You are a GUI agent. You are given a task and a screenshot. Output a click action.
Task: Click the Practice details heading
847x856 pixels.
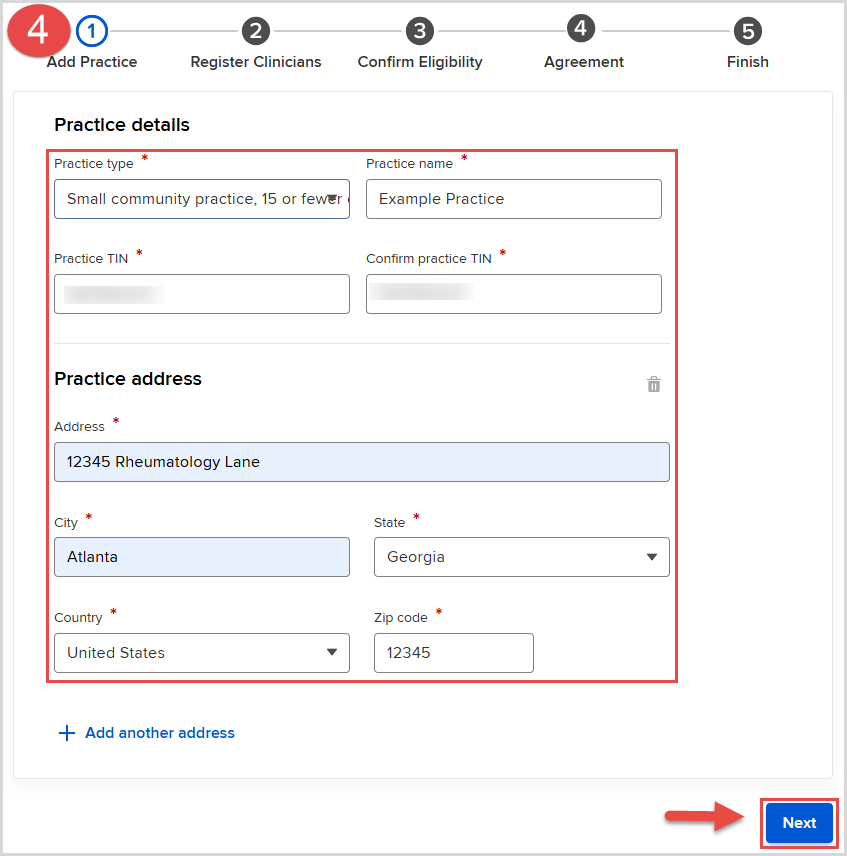[x=122, y=124]
